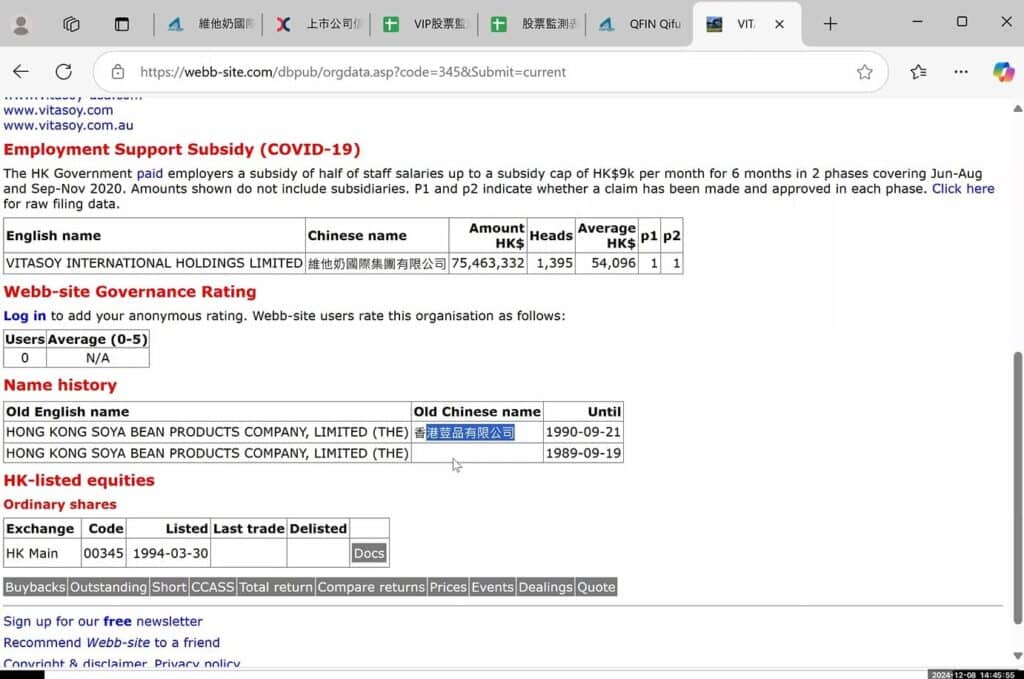The width and height of the screenshot is (1024, 679).
Task: Reload the page with refresh icon
Action: (64, 72)
